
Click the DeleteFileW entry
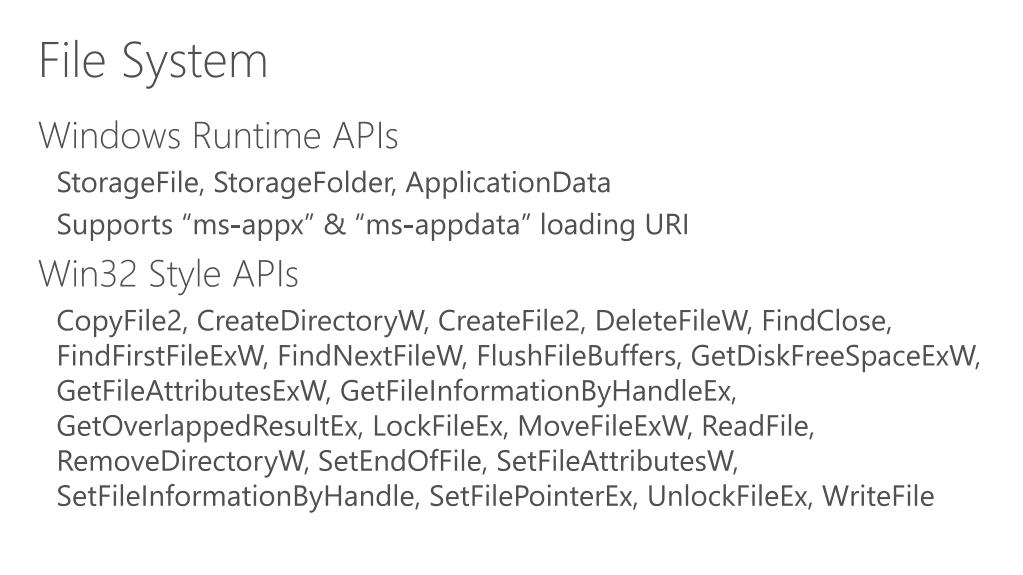[x=673, y=321]
